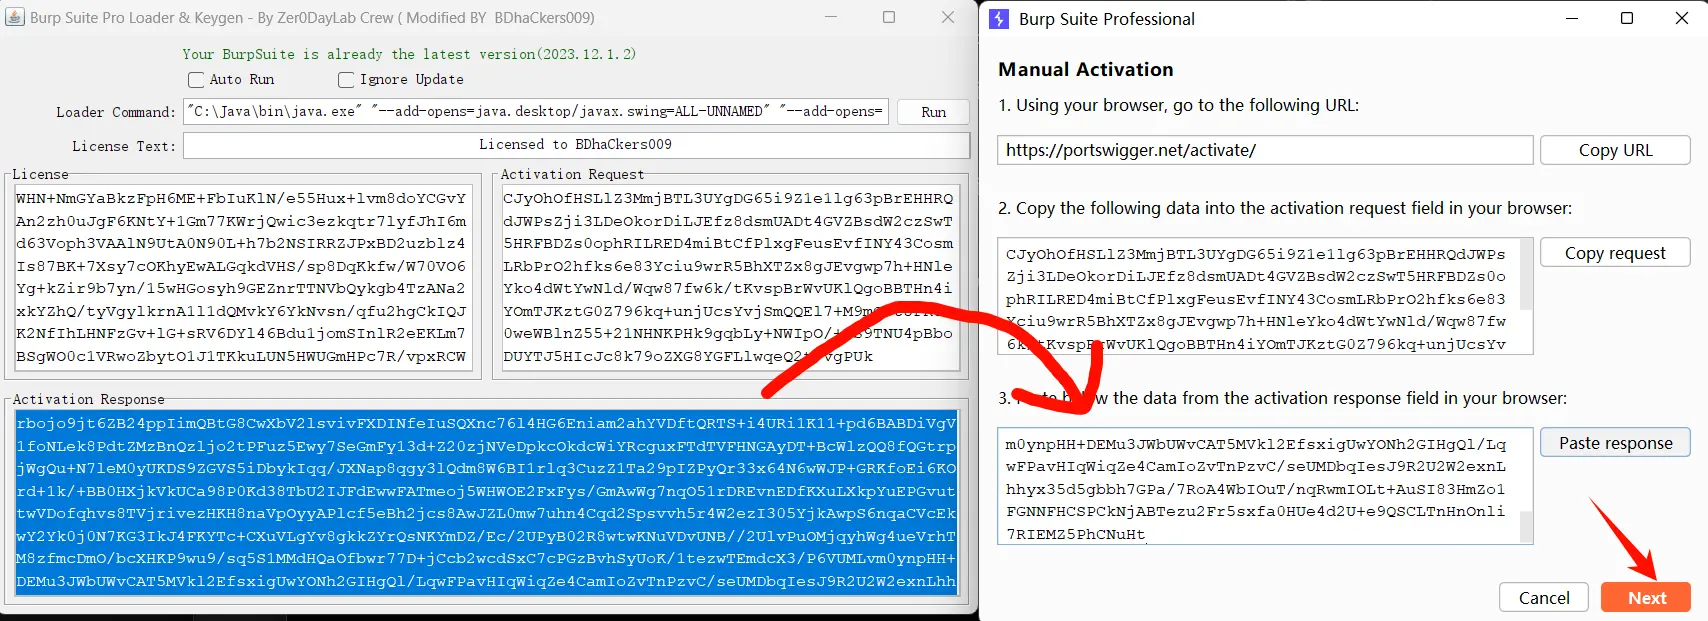
Task: Focus the Loader Command text field
Action: coord(535,112)
